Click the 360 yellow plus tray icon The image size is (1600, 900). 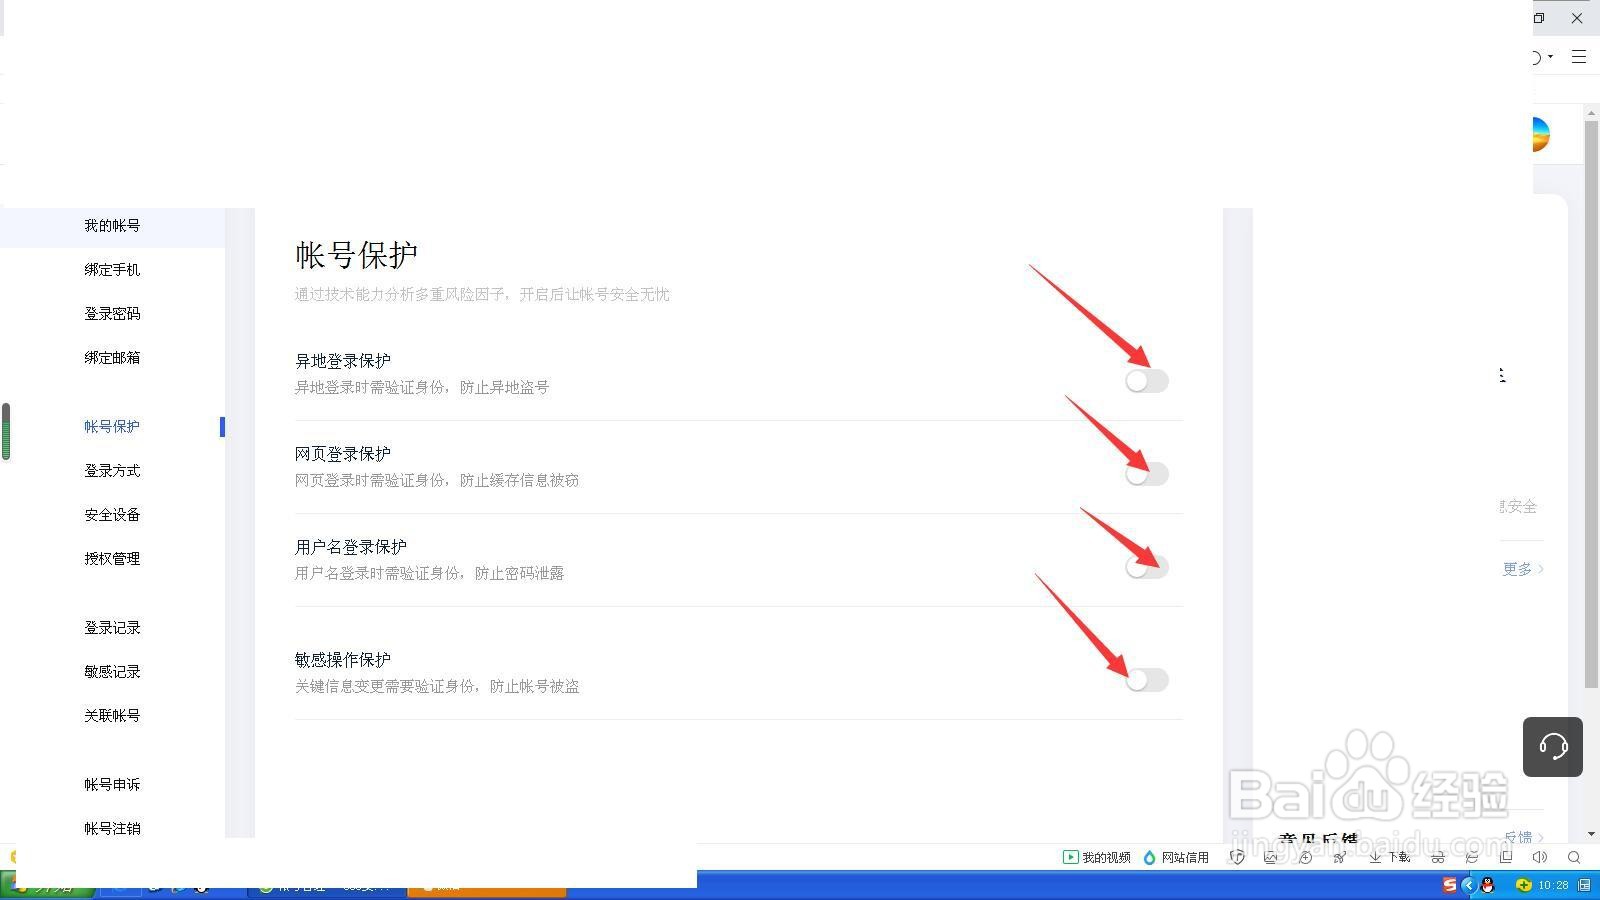tap(1523, 885)
